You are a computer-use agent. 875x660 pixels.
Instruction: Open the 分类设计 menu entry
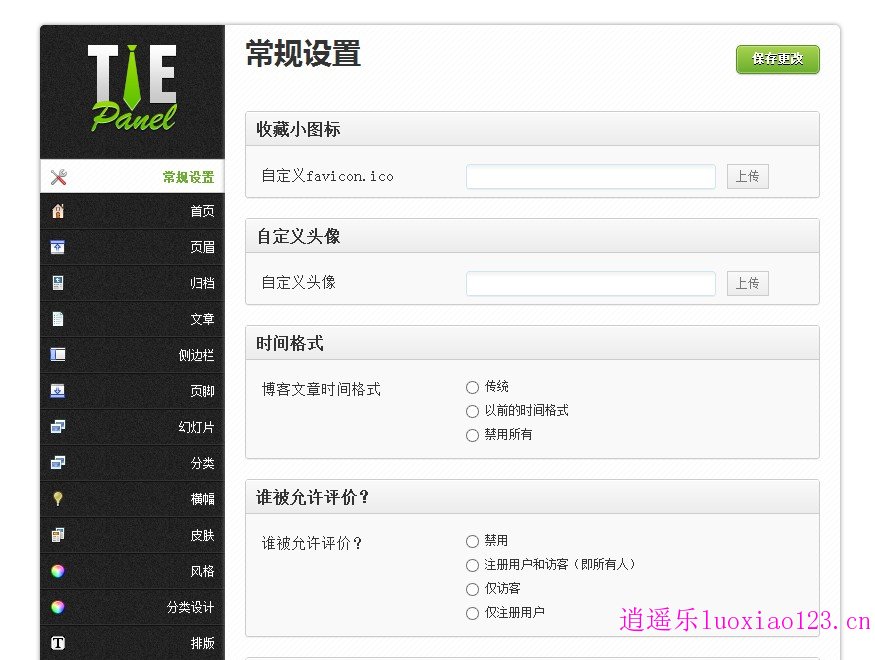pyautogui.click(x=132, y=607)
